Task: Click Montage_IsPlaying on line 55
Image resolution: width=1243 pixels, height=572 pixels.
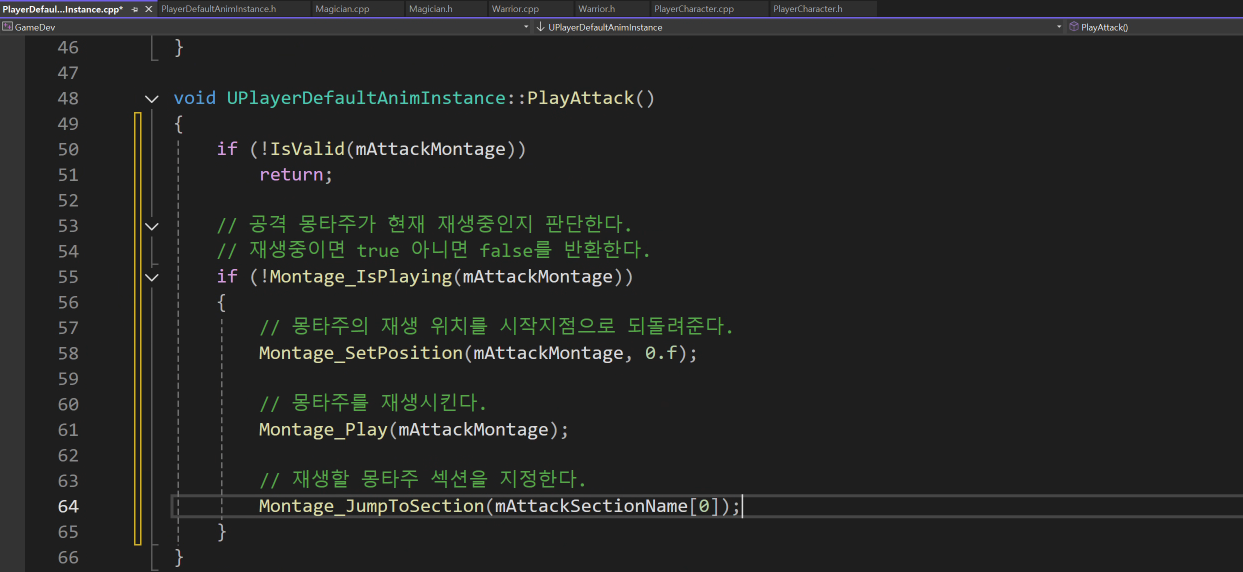Action: point(361,276)
